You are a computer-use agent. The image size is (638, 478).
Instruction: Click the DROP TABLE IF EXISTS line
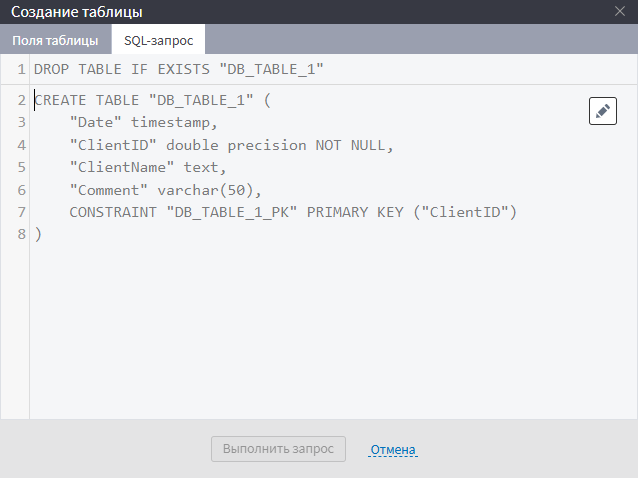click(179, 70)
